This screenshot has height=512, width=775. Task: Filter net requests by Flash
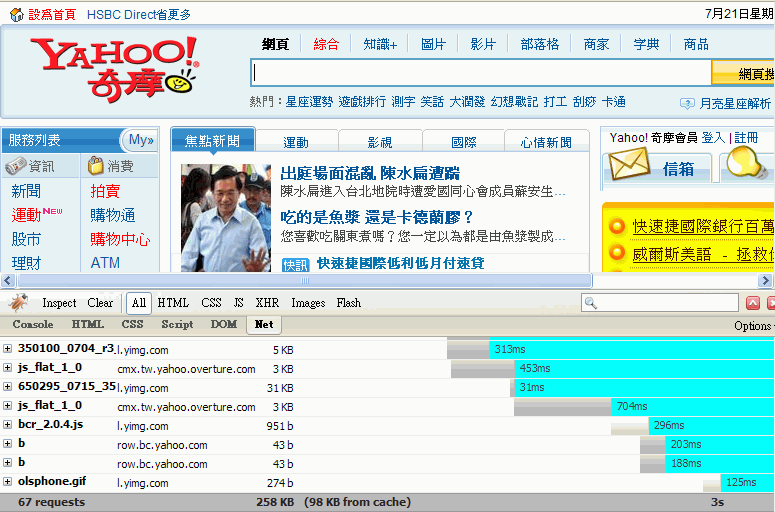point(348,302)
